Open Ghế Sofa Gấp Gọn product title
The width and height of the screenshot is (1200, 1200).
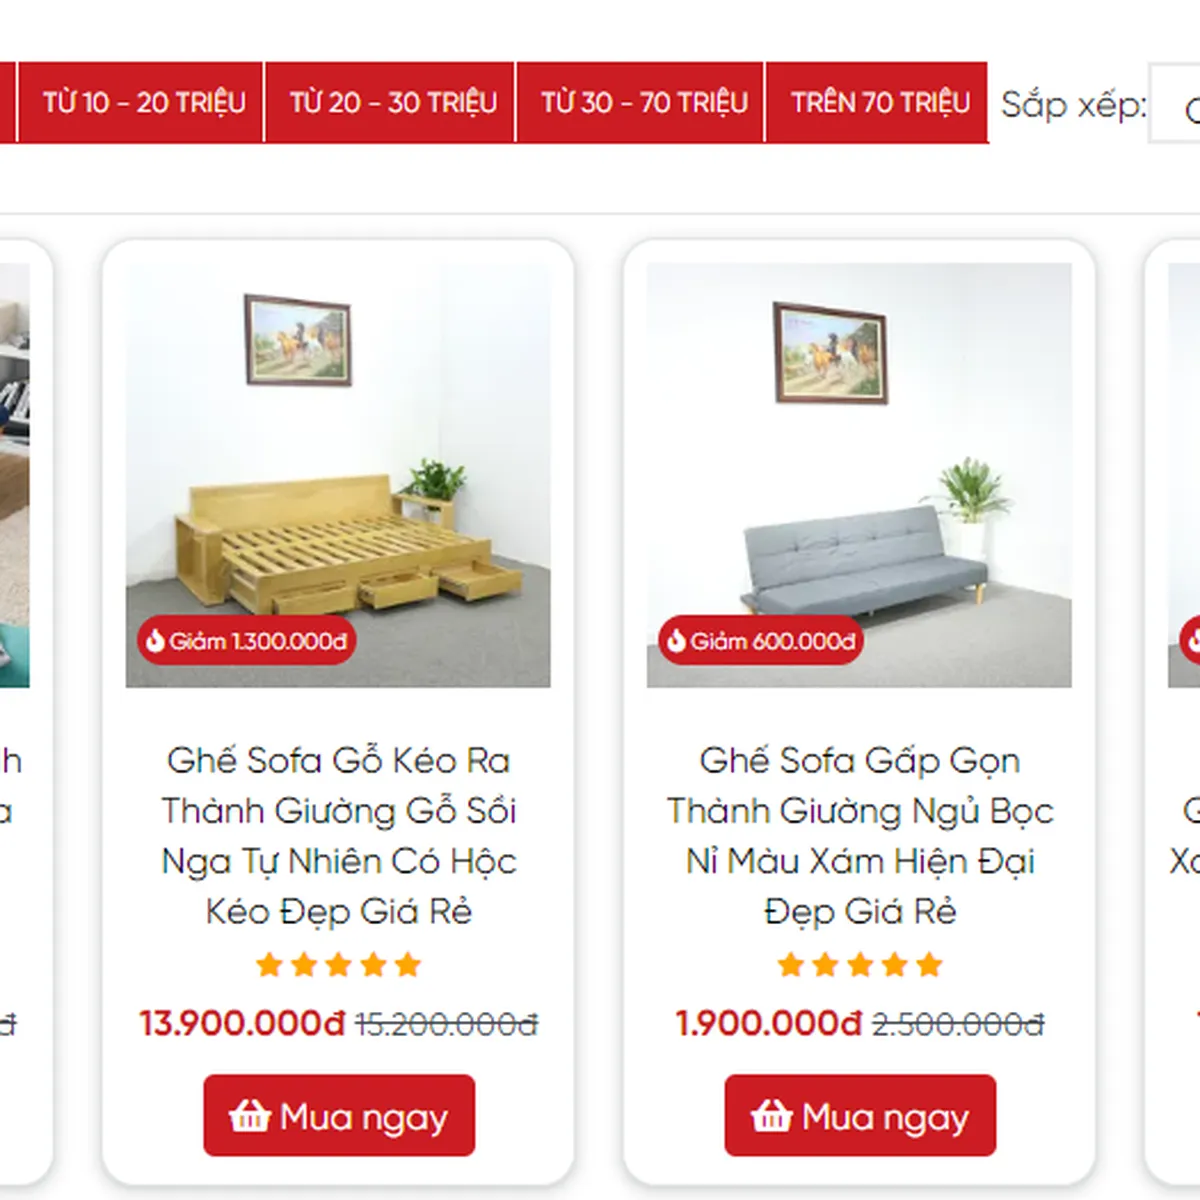860,836
